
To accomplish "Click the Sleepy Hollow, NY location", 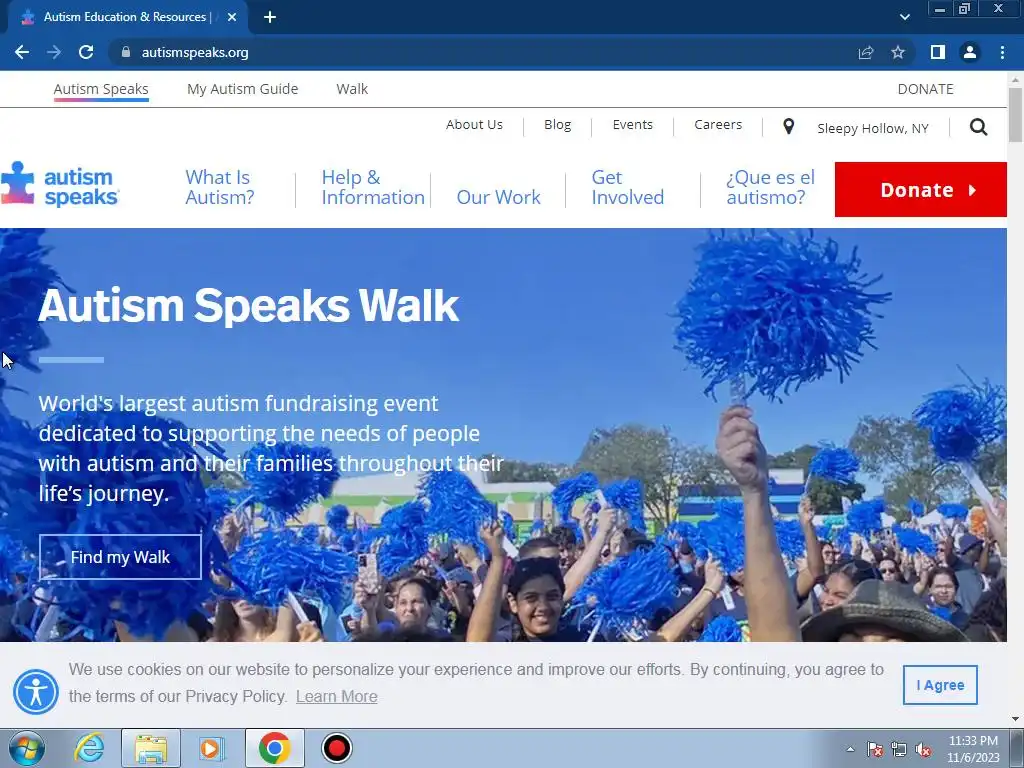I will point(872,128).
